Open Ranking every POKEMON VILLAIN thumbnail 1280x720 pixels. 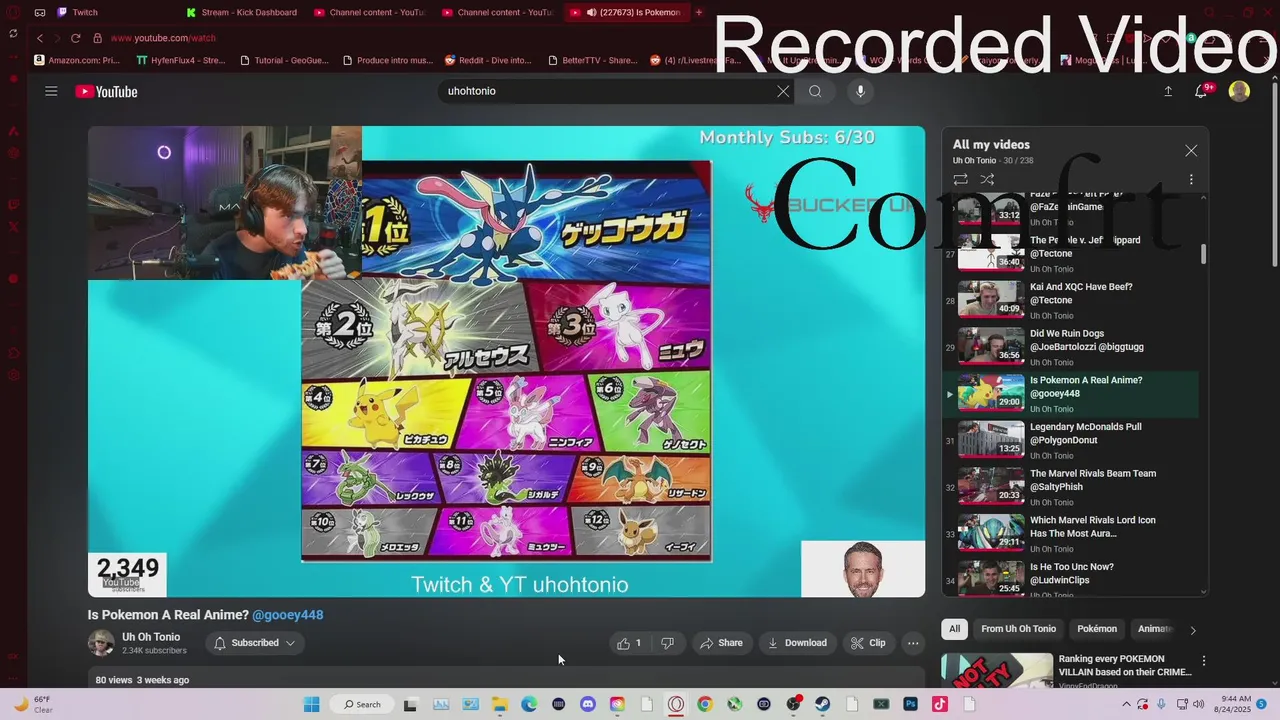(x=997, y=670)
